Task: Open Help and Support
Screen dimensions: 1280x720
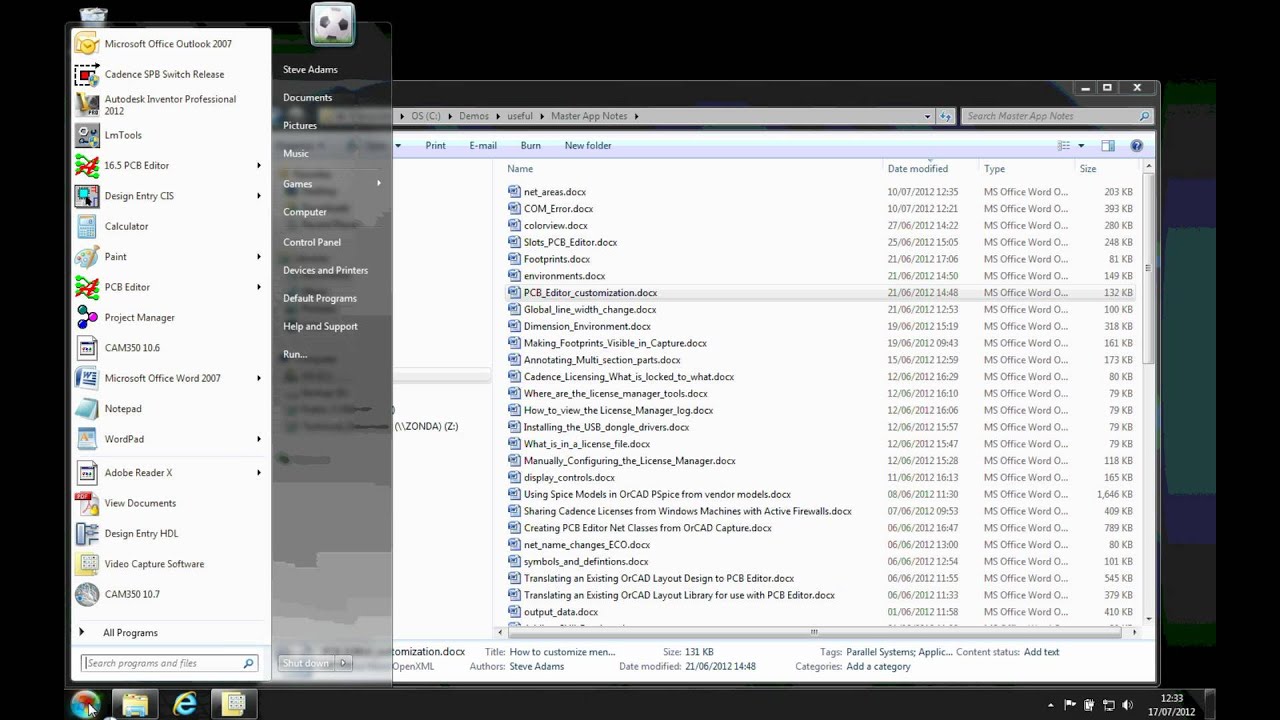Action: click(320, 326)
